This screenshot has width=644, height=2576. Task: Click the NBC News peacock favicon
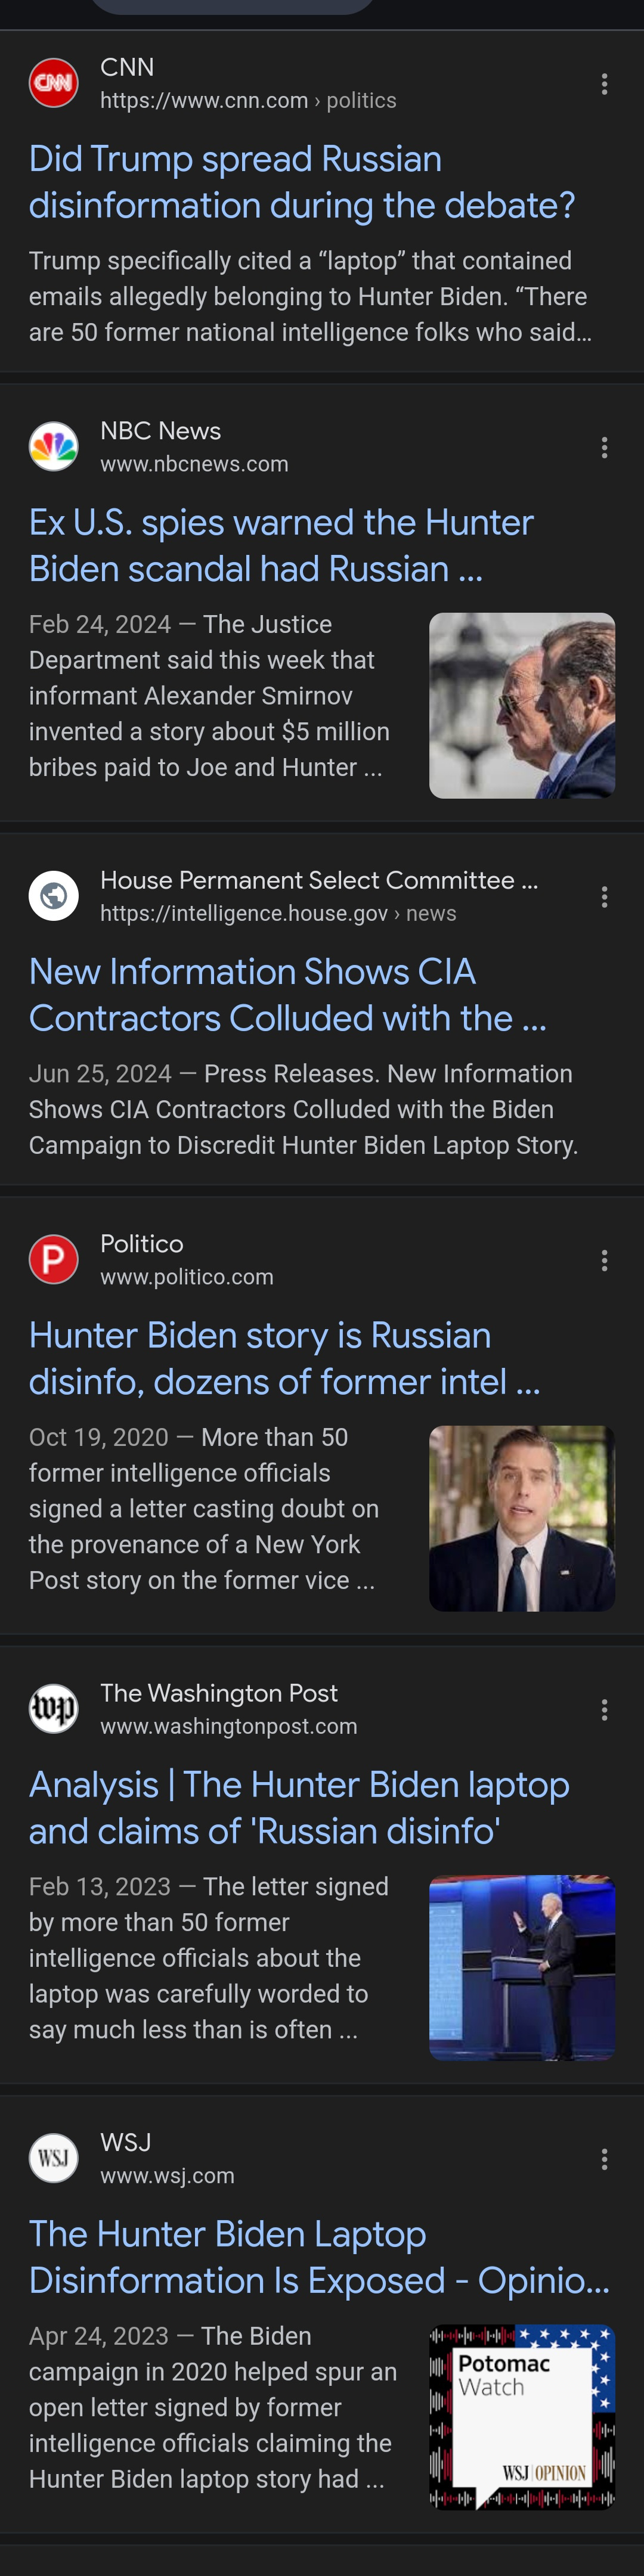[x=53, y=447]
